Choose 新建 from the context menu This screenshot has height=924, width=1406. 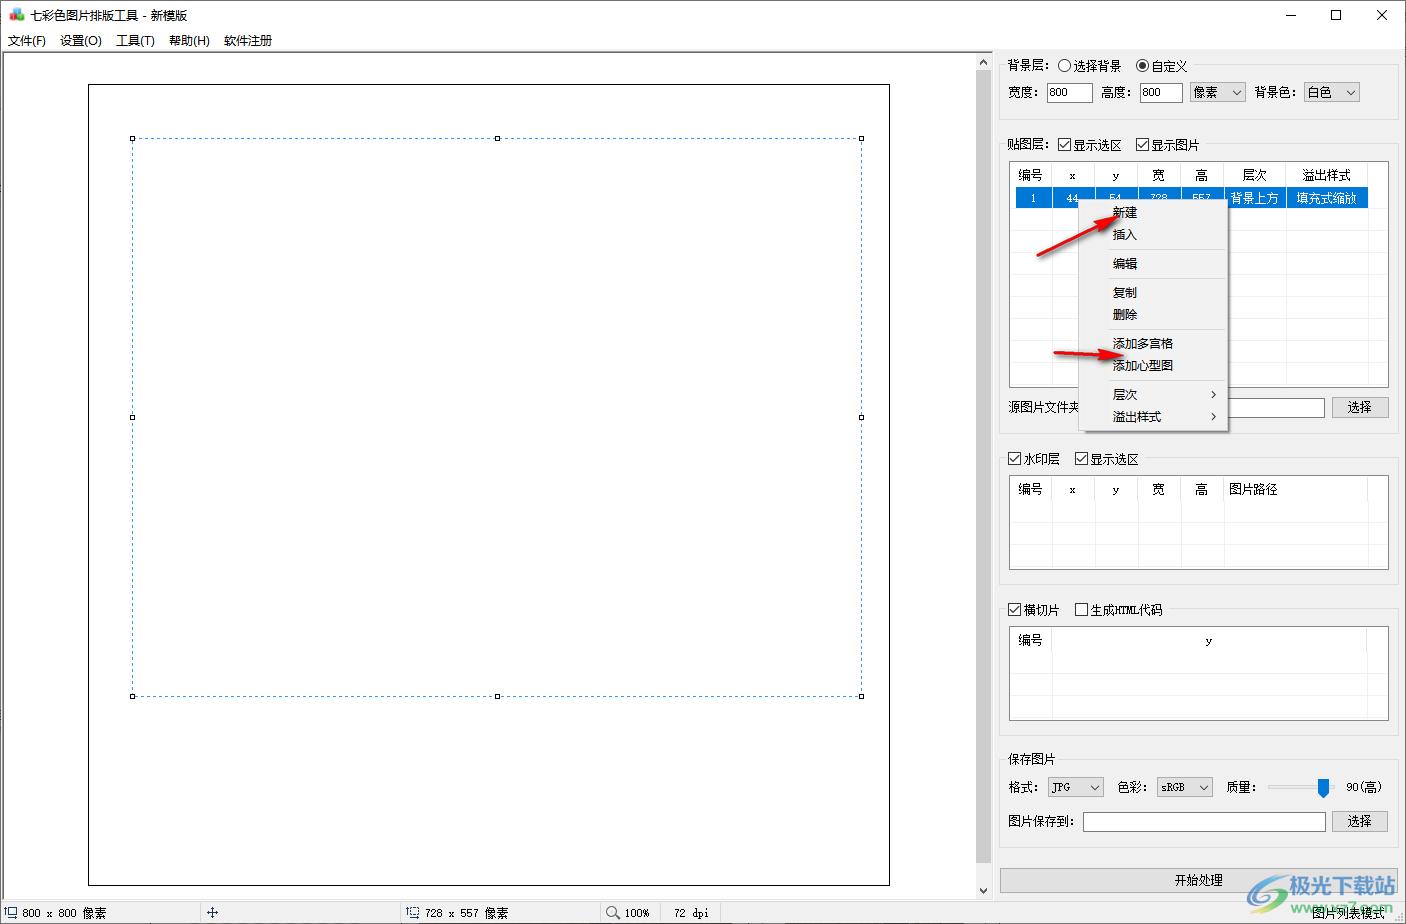1125,212
